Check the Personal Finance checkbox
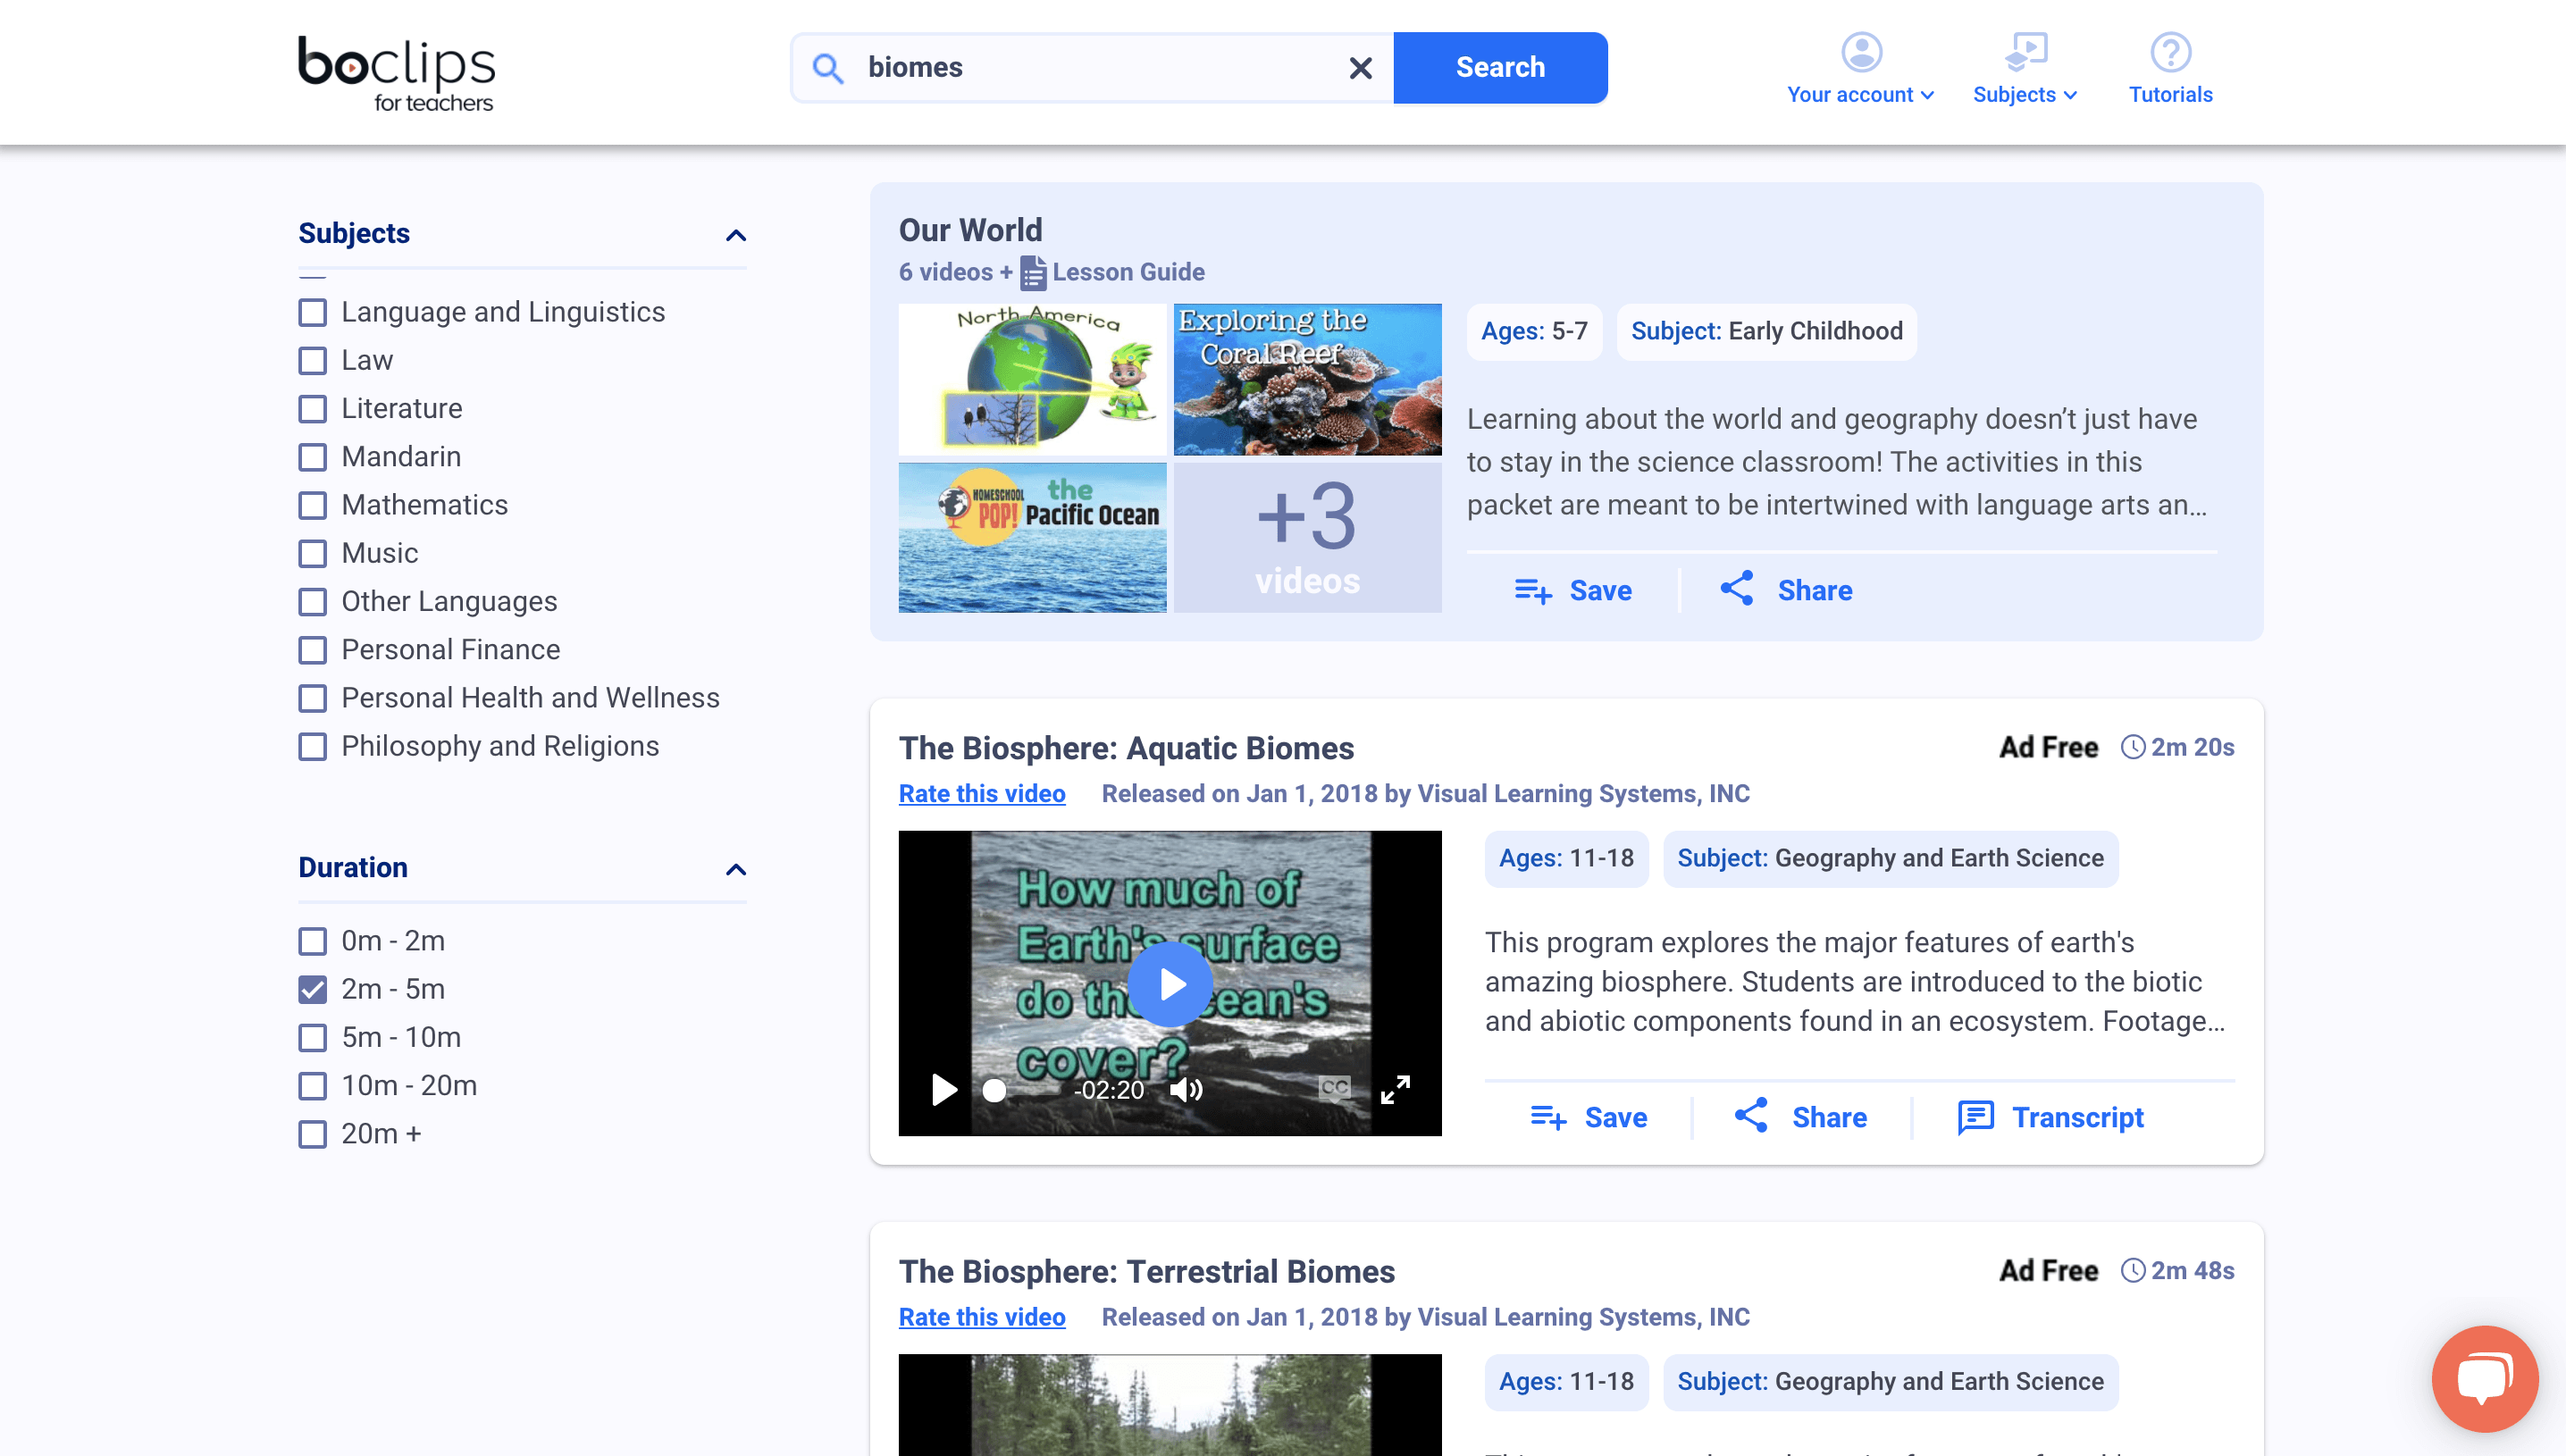The width and height of the screenshot is (2566, 1456). pos(312,650)
